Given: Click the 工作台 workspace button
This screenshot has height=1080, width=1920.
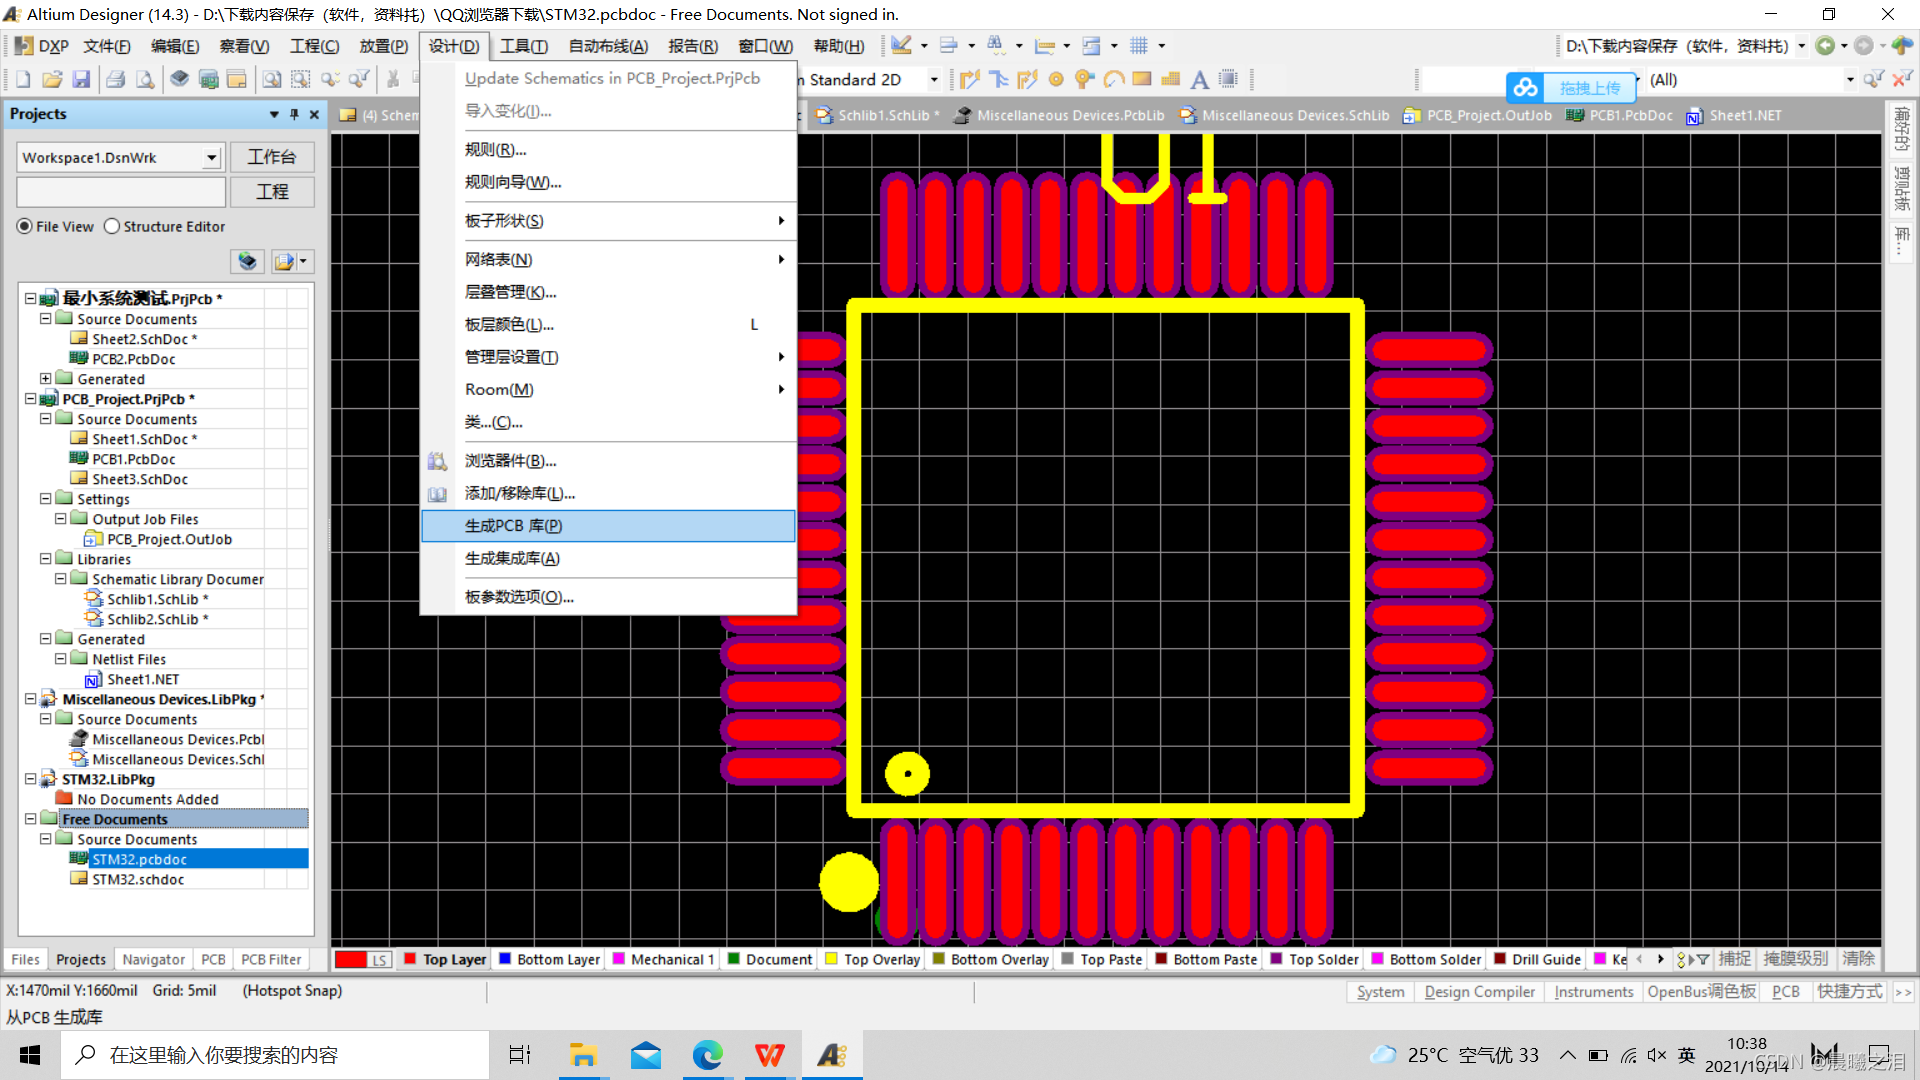Looking at the screenshot, I should coord(272,157).
